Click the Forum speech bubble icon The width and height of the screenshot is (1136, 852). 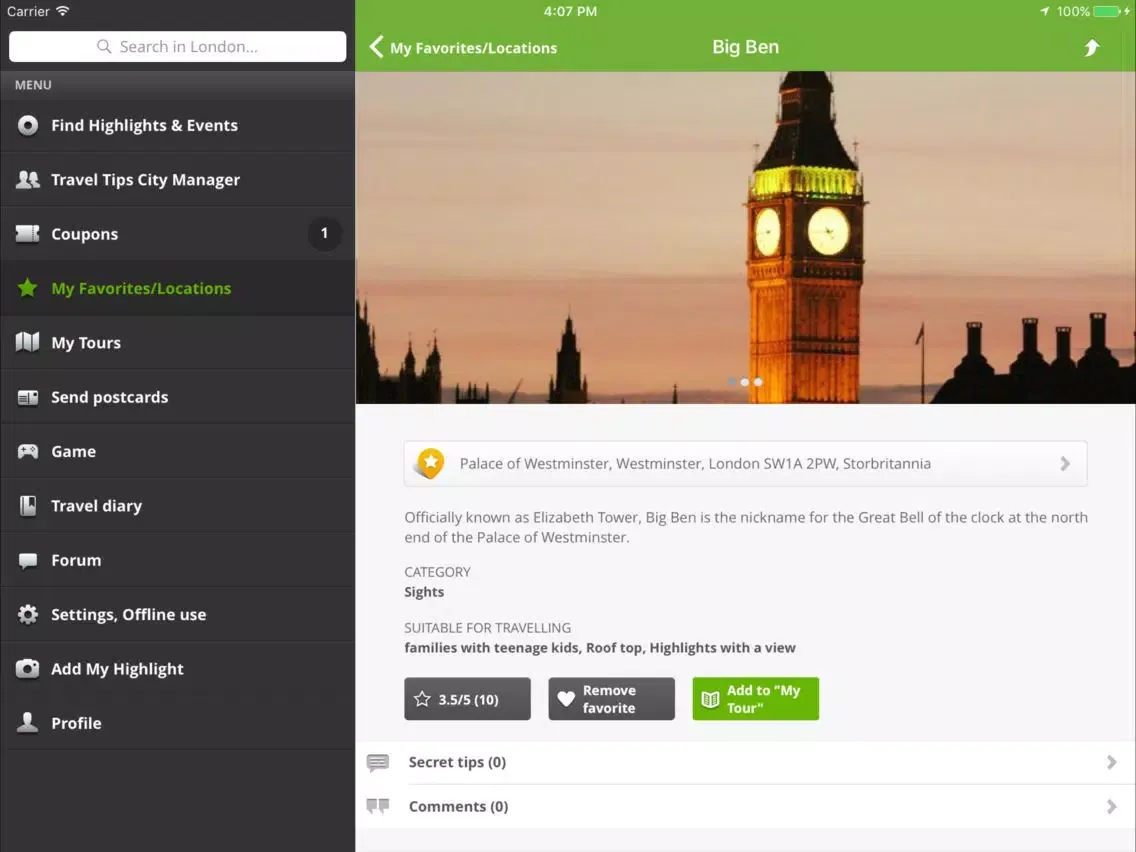coord(28,561)
